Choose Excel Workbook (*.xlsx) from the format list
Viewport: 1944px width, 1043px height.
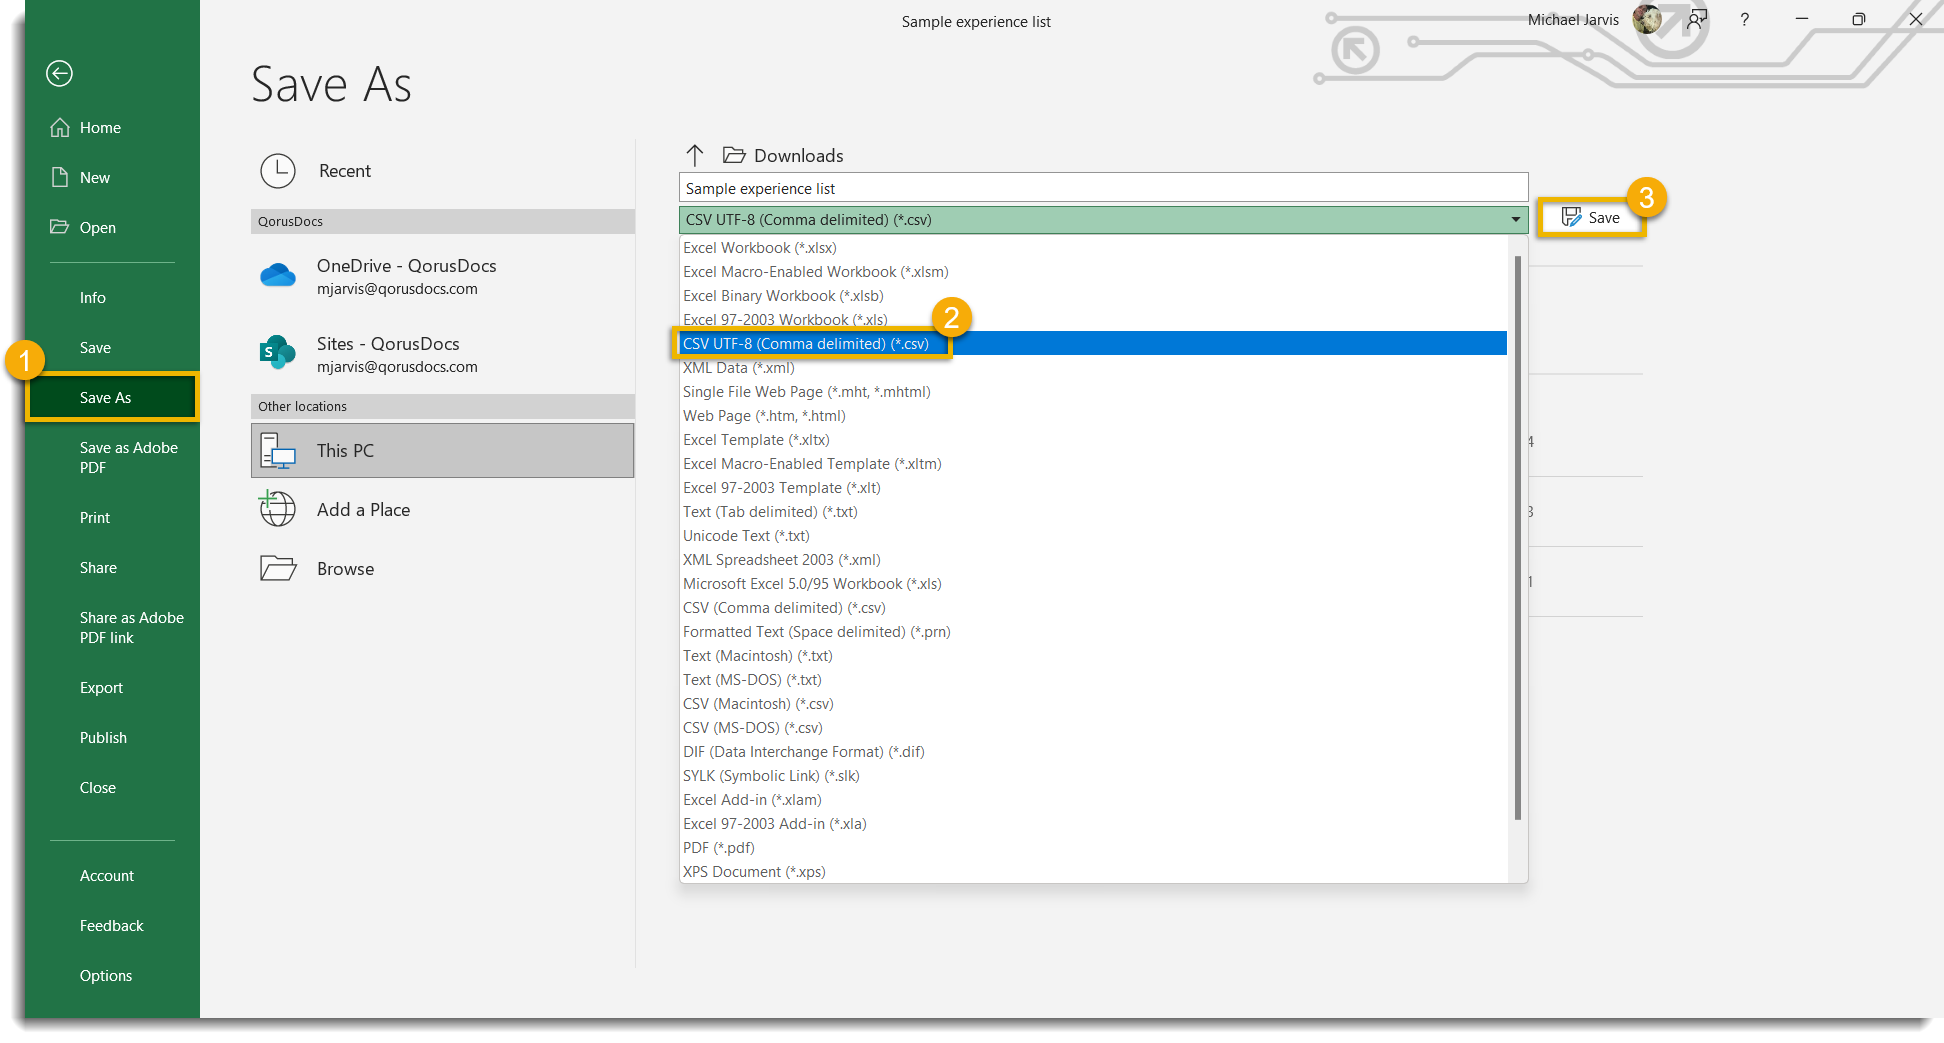click(x=759, y=247)
